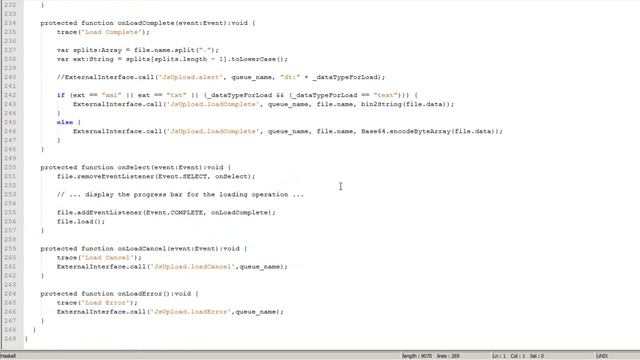Screen dimensions: 640x360
Task: Click the trace('Load Error') line
Action: [x=97, y=303]
